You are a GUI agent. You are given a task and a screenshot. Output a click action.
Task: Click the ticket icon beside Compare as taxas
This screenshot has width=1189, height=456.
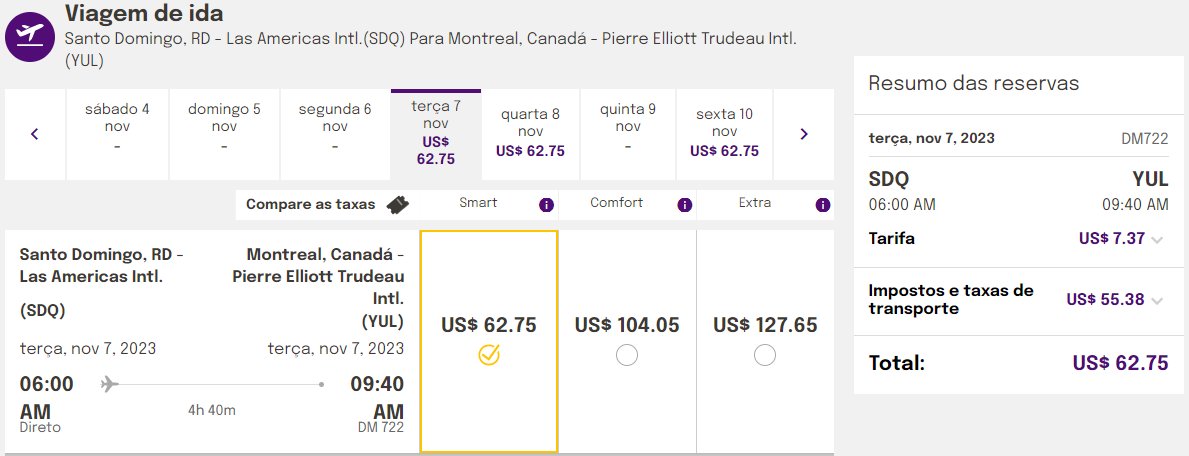[397, 205]
